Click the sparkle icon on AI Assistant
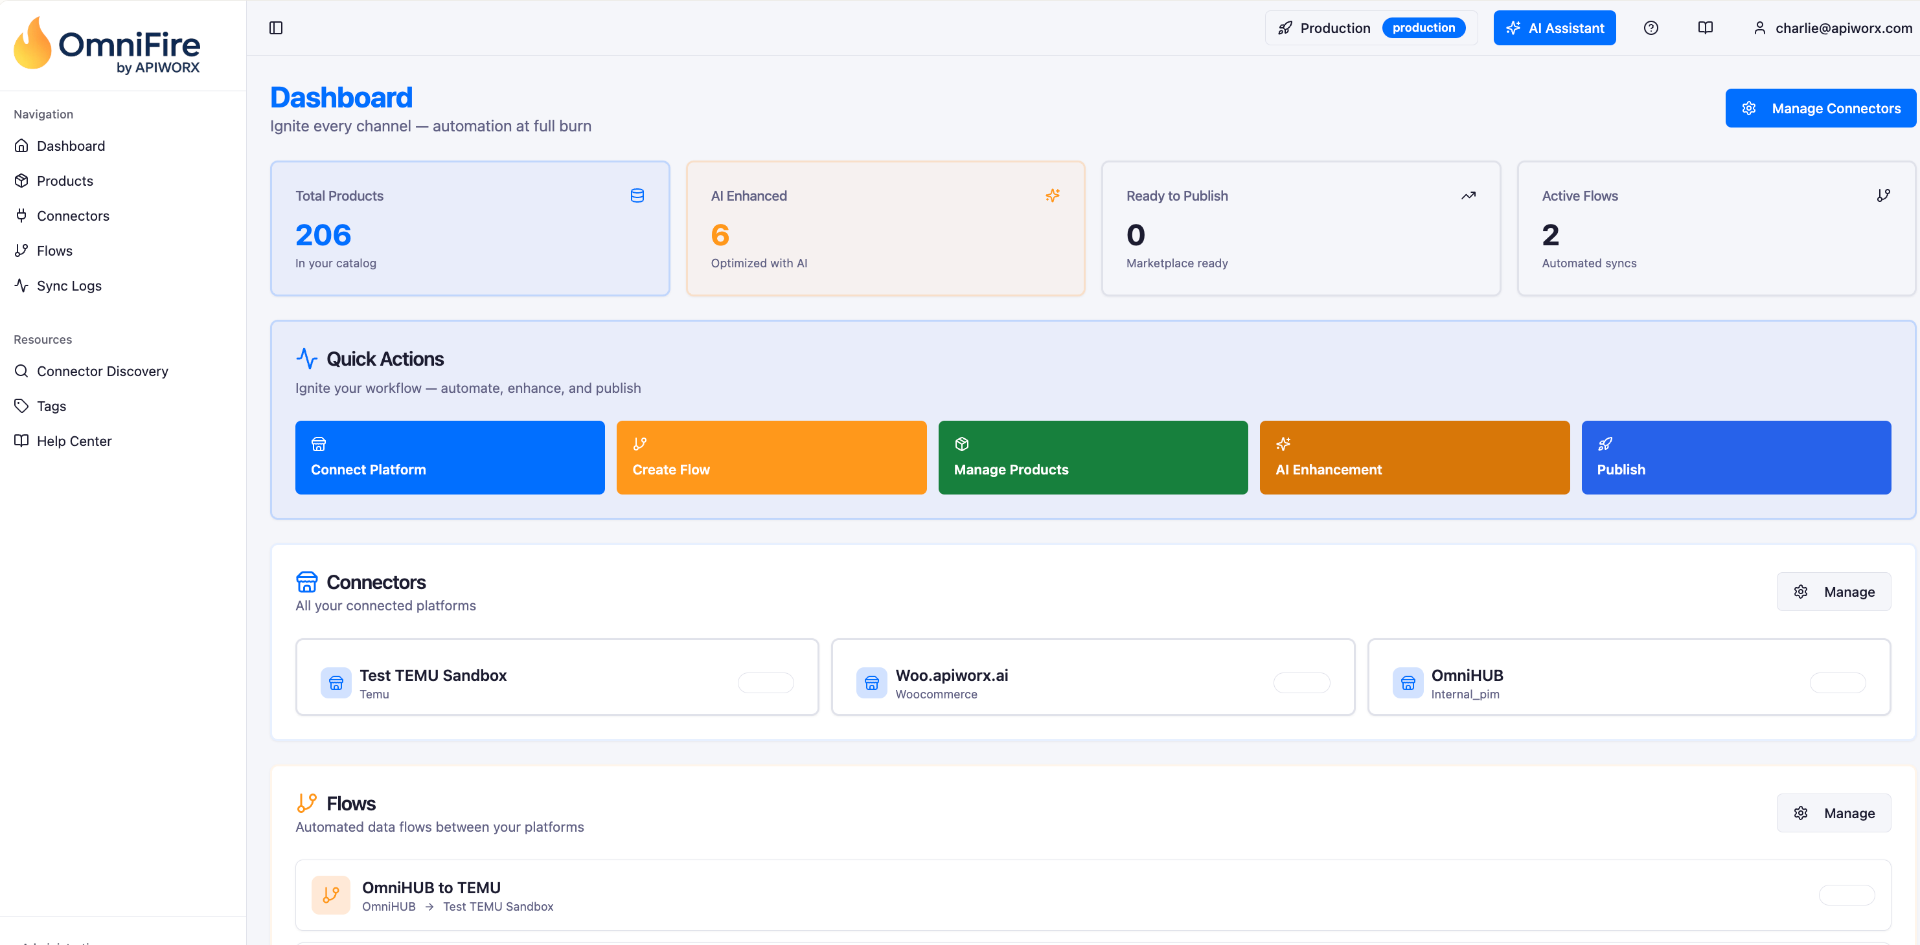Screen dimensions: 1920x945 (1514, 27)
